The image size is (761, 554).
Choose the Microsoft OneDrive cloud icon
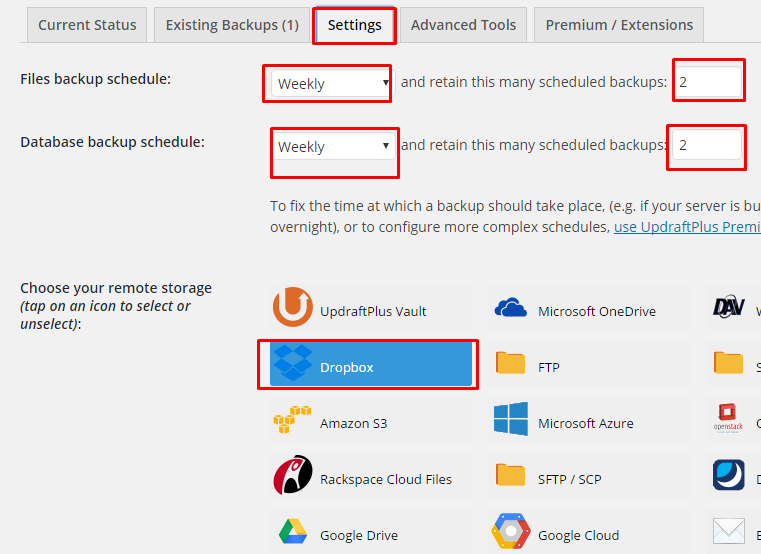pyautogui.click(x=511, y=308)
